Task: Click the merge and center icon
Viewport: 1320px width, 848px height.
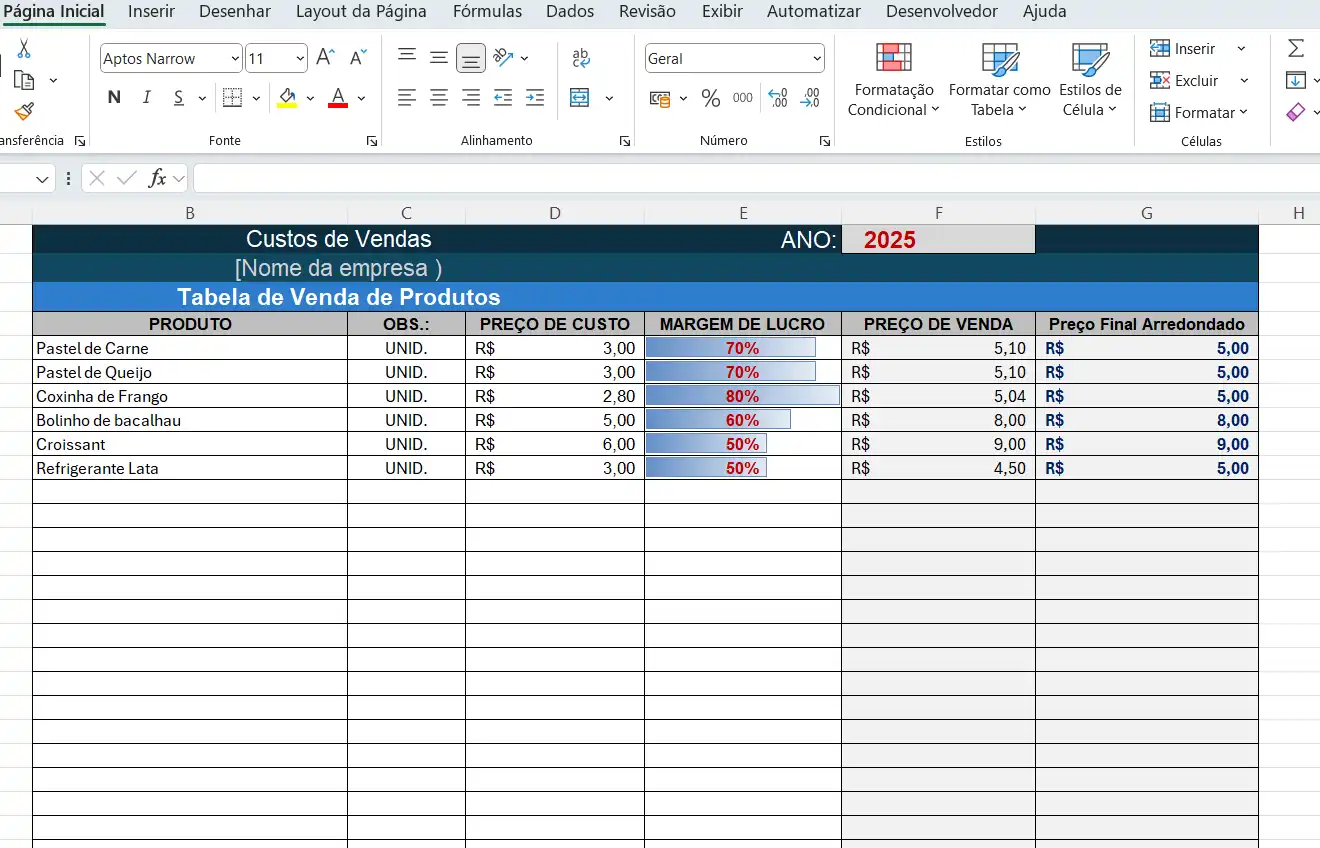Action: (580, 98)
